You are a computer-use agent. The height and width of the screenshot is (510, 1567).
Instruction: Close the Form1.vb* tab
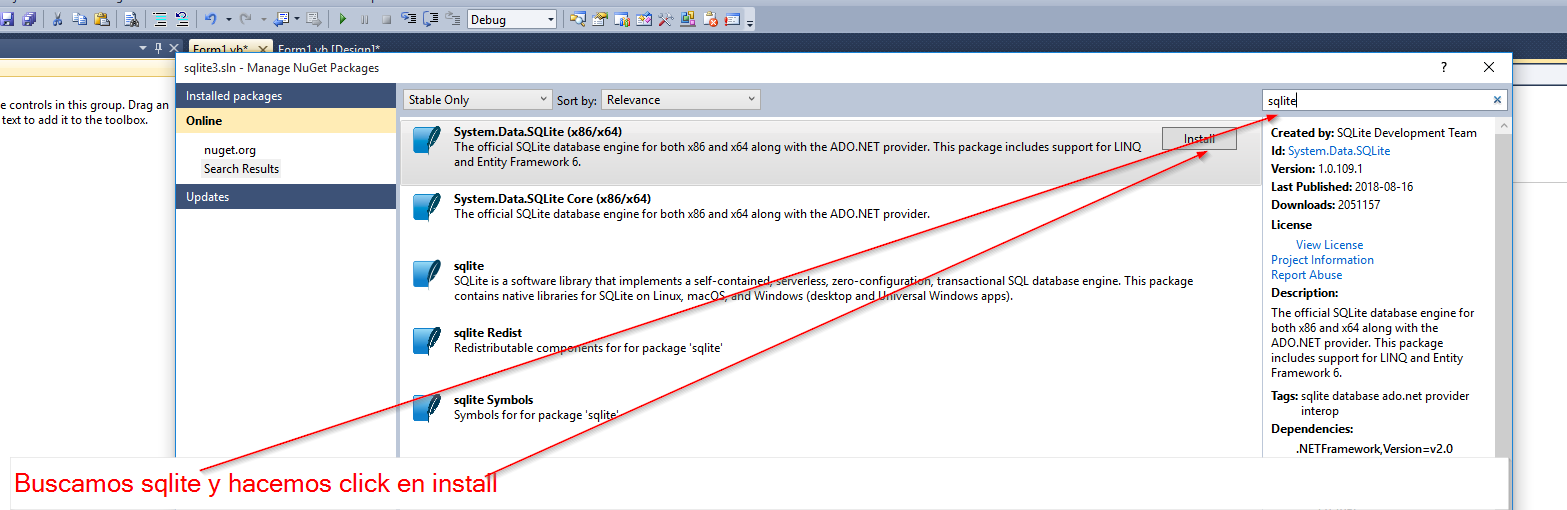tap(263, 49)
